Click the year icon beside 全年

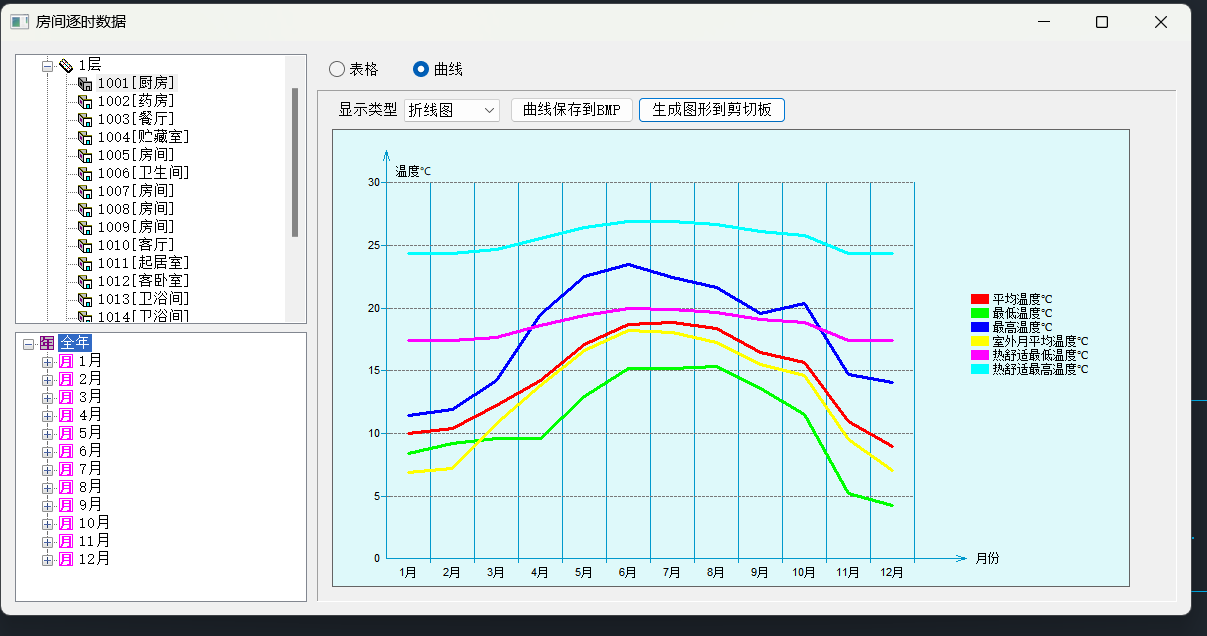tap(47, 343)
